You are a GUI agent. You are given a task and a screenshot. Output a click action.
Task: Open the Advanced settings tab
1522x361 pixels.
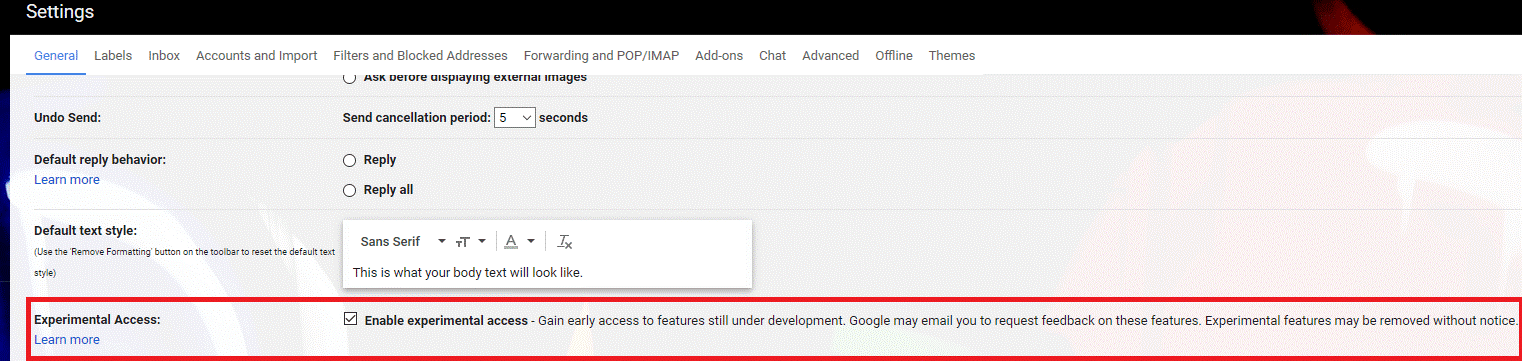coord(830,56)
